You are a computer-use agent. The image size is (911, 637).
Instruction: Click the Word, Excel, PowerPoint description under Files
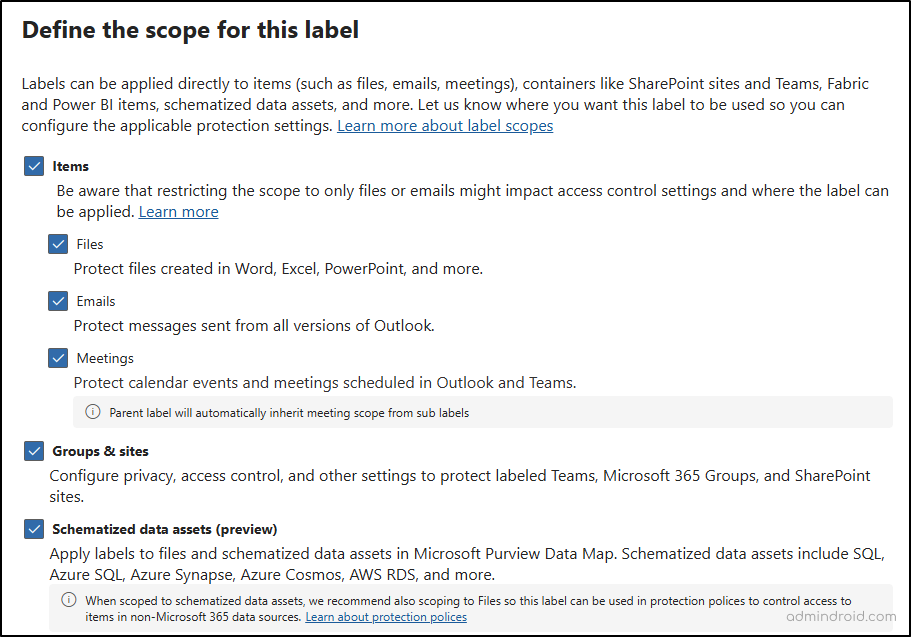pos(278,269)
